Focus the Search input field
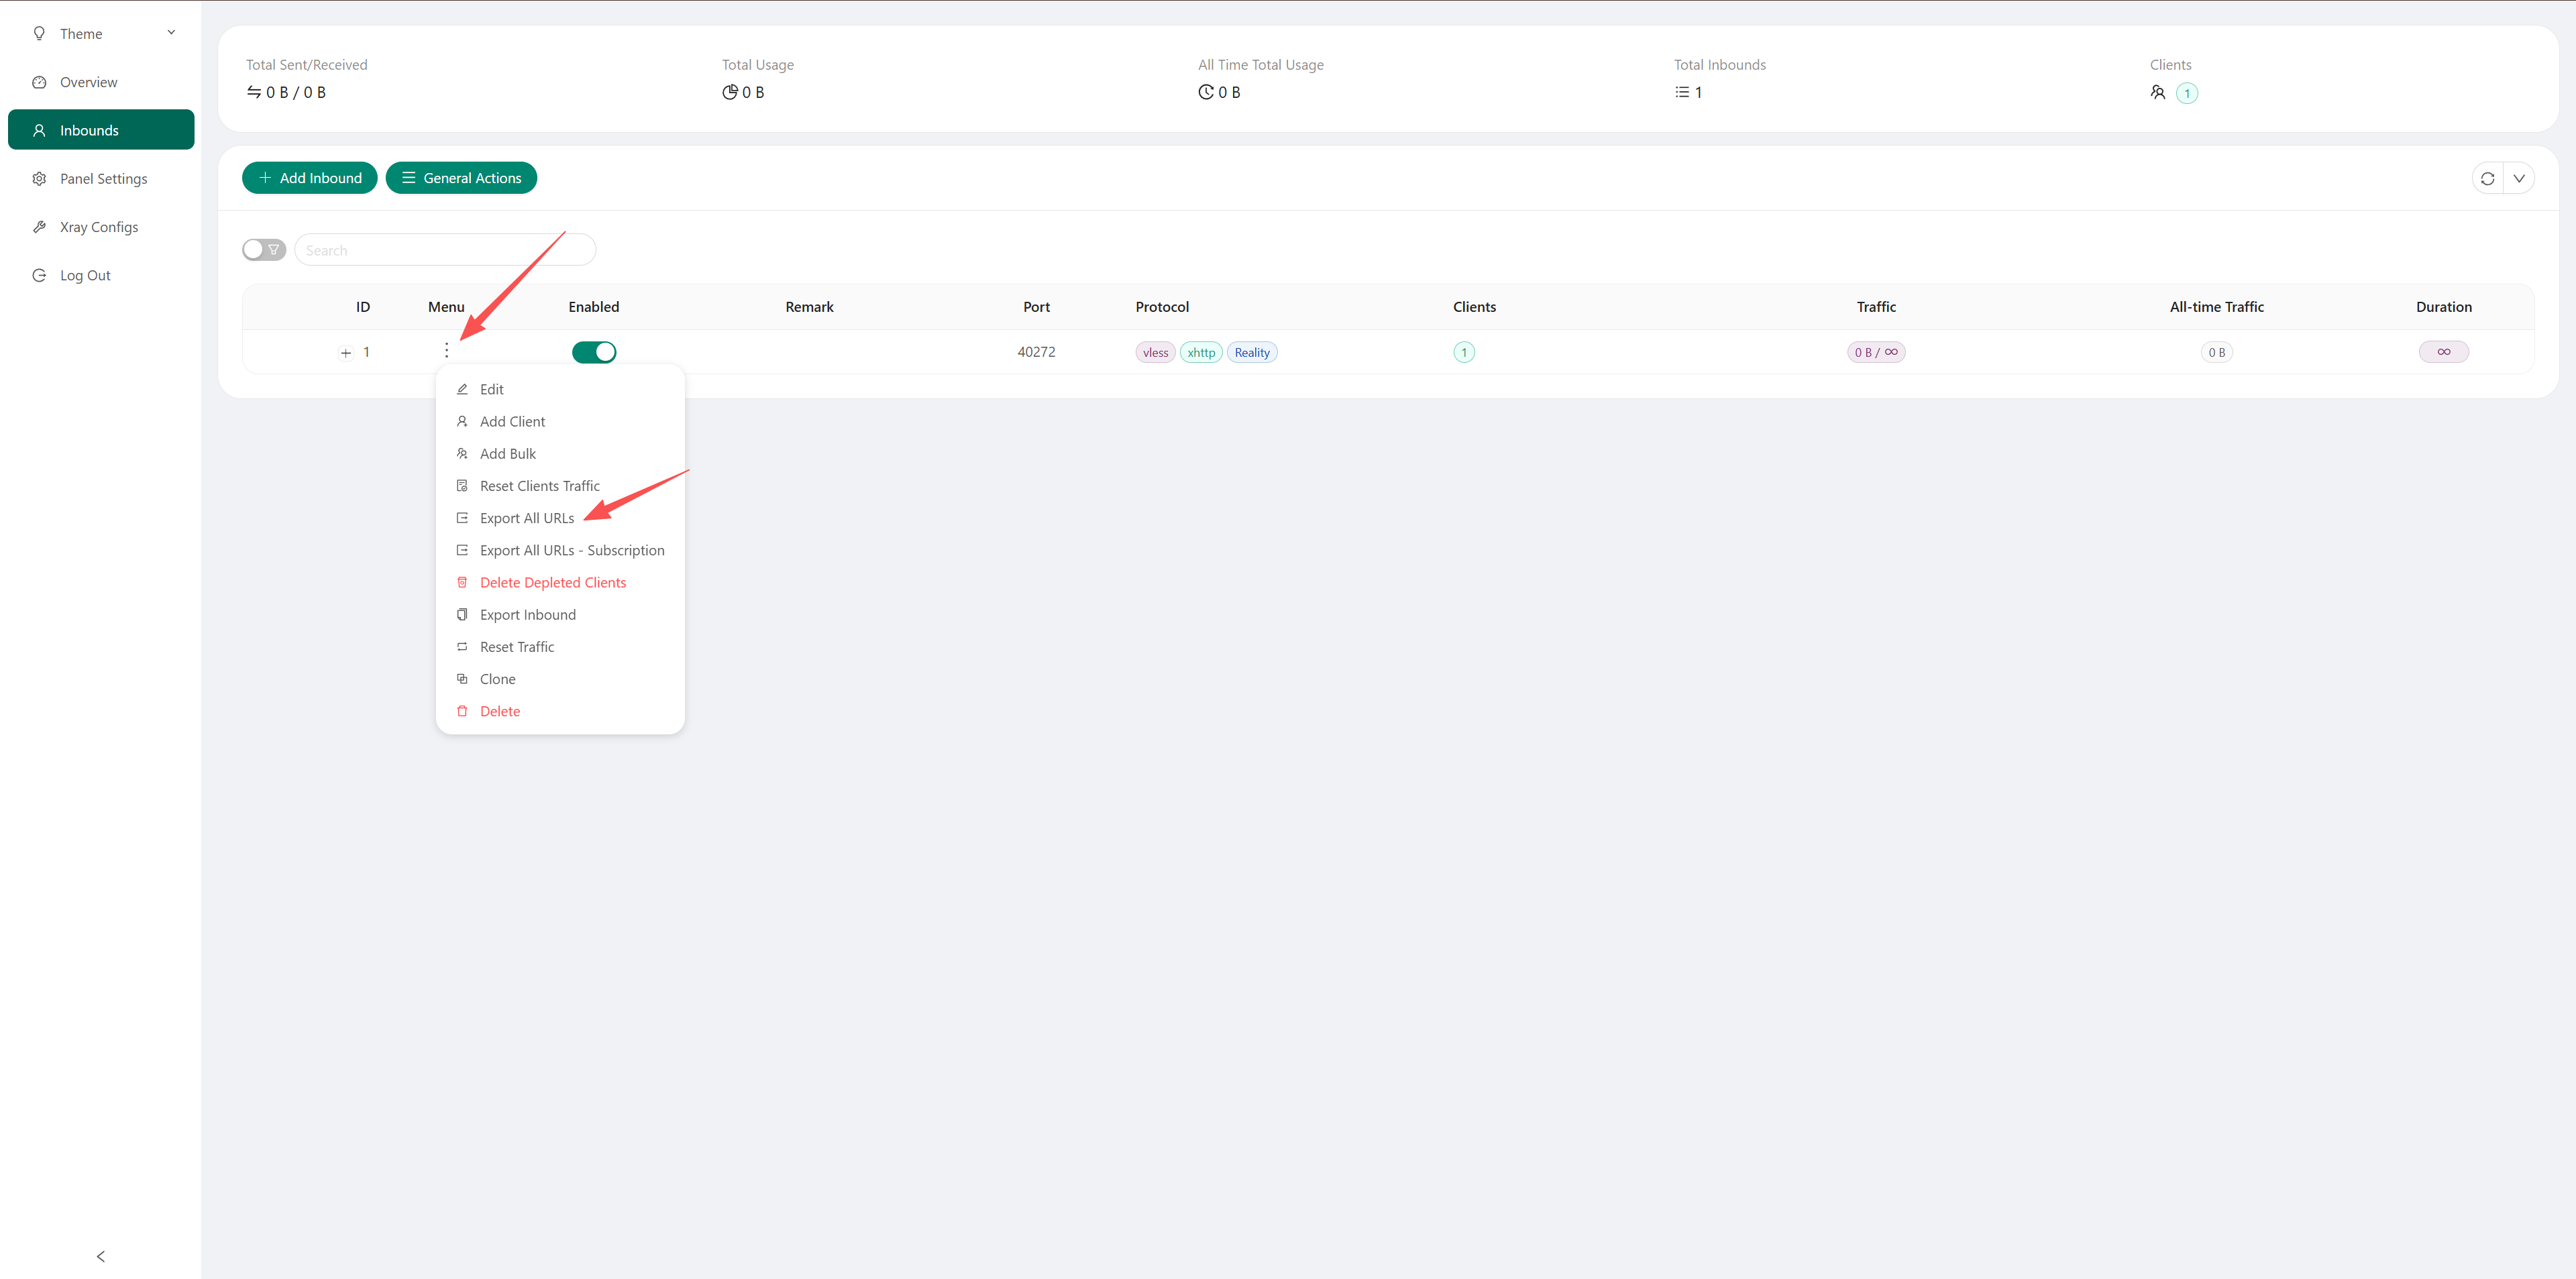Image resolution: width=2576 pixels, height=1279 pixels. point(444,250)
